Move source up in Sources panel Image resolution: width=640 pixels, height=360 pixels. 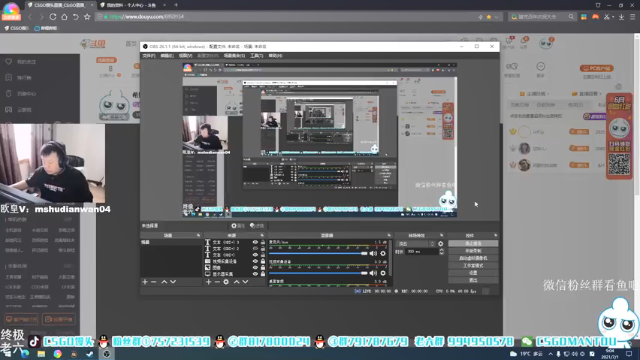click(236, 282)
